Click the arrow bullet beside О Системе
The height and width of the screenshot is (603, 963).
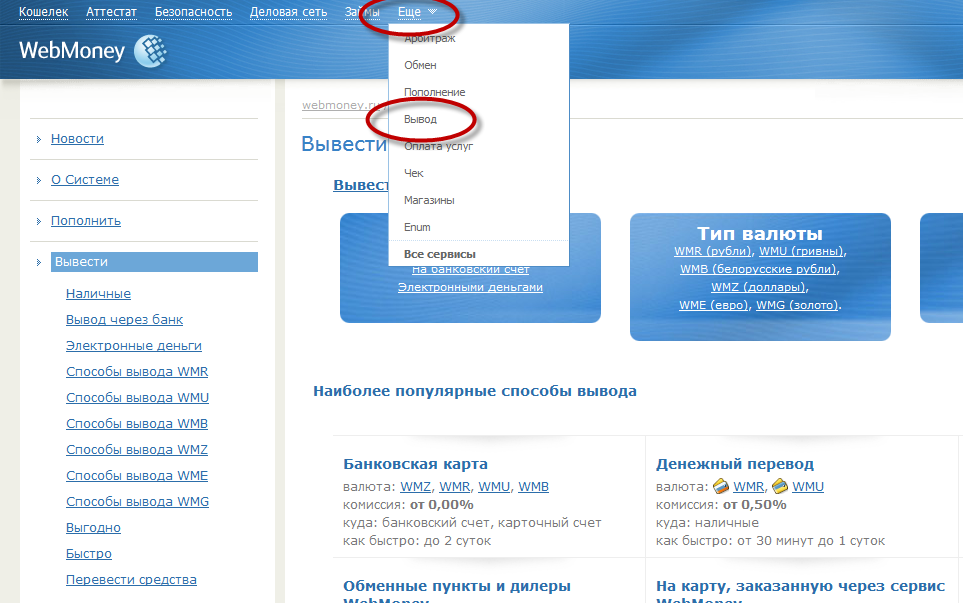pyautogui.click(x=39, y=181)
